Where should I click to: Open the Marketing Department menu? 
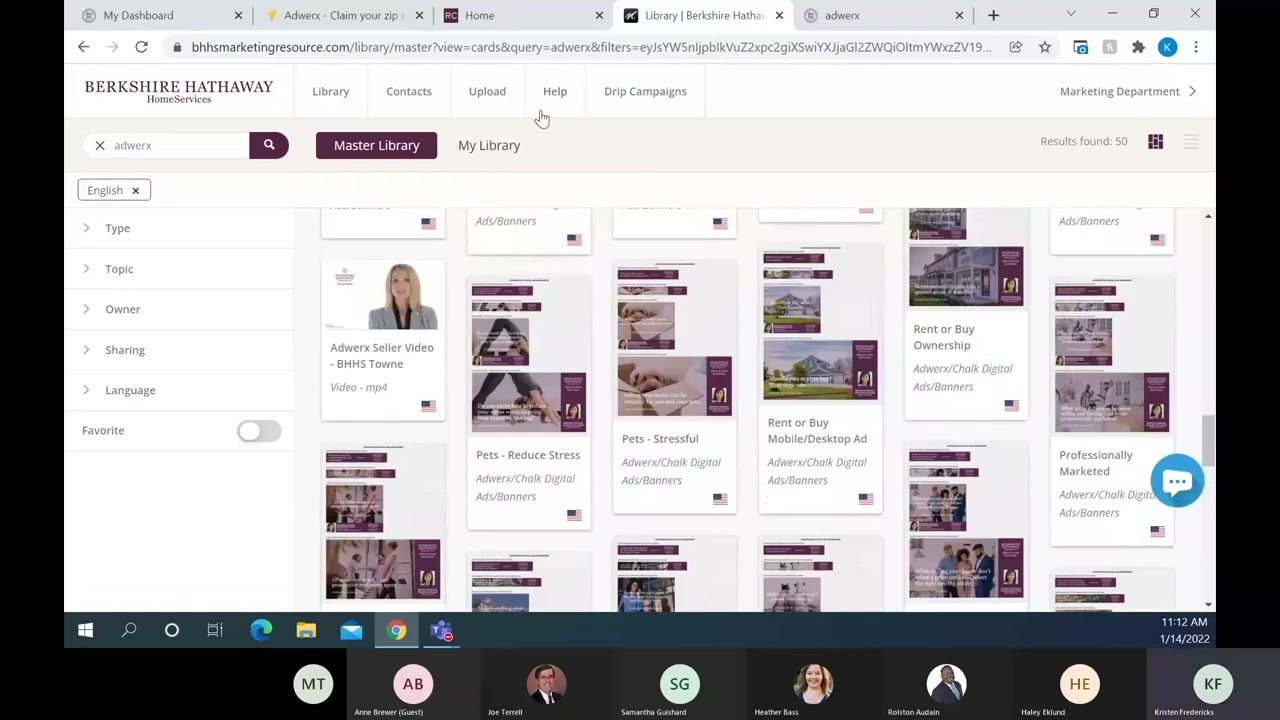pyautogui.click(x=1128, y=91)
